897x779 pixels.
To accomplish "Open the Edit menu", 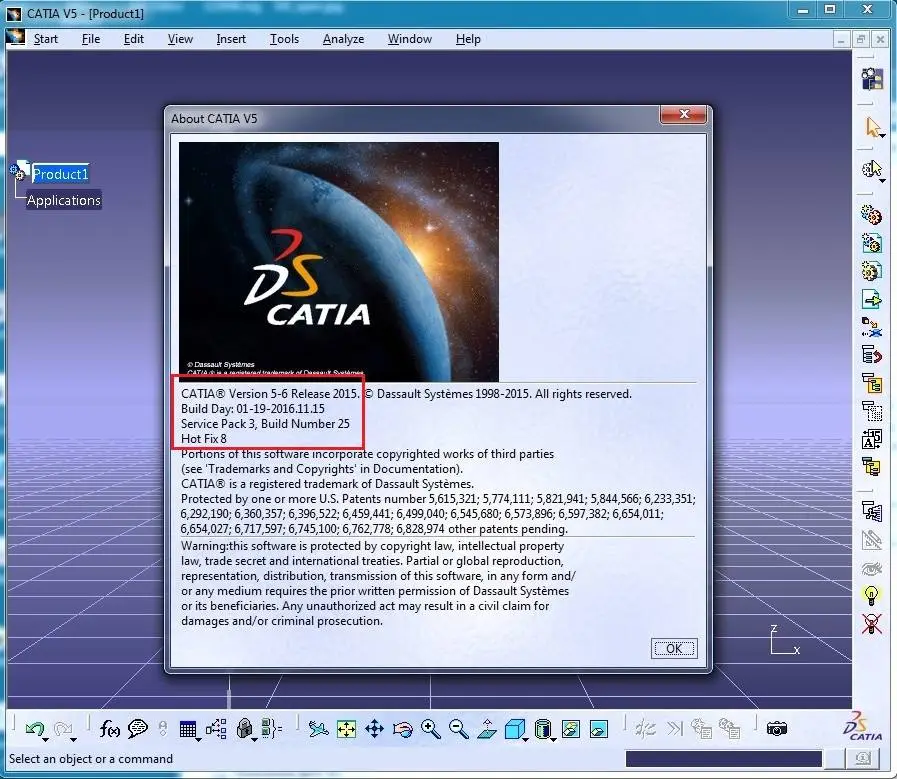I will pyautogui.click(x=133, y=39).
